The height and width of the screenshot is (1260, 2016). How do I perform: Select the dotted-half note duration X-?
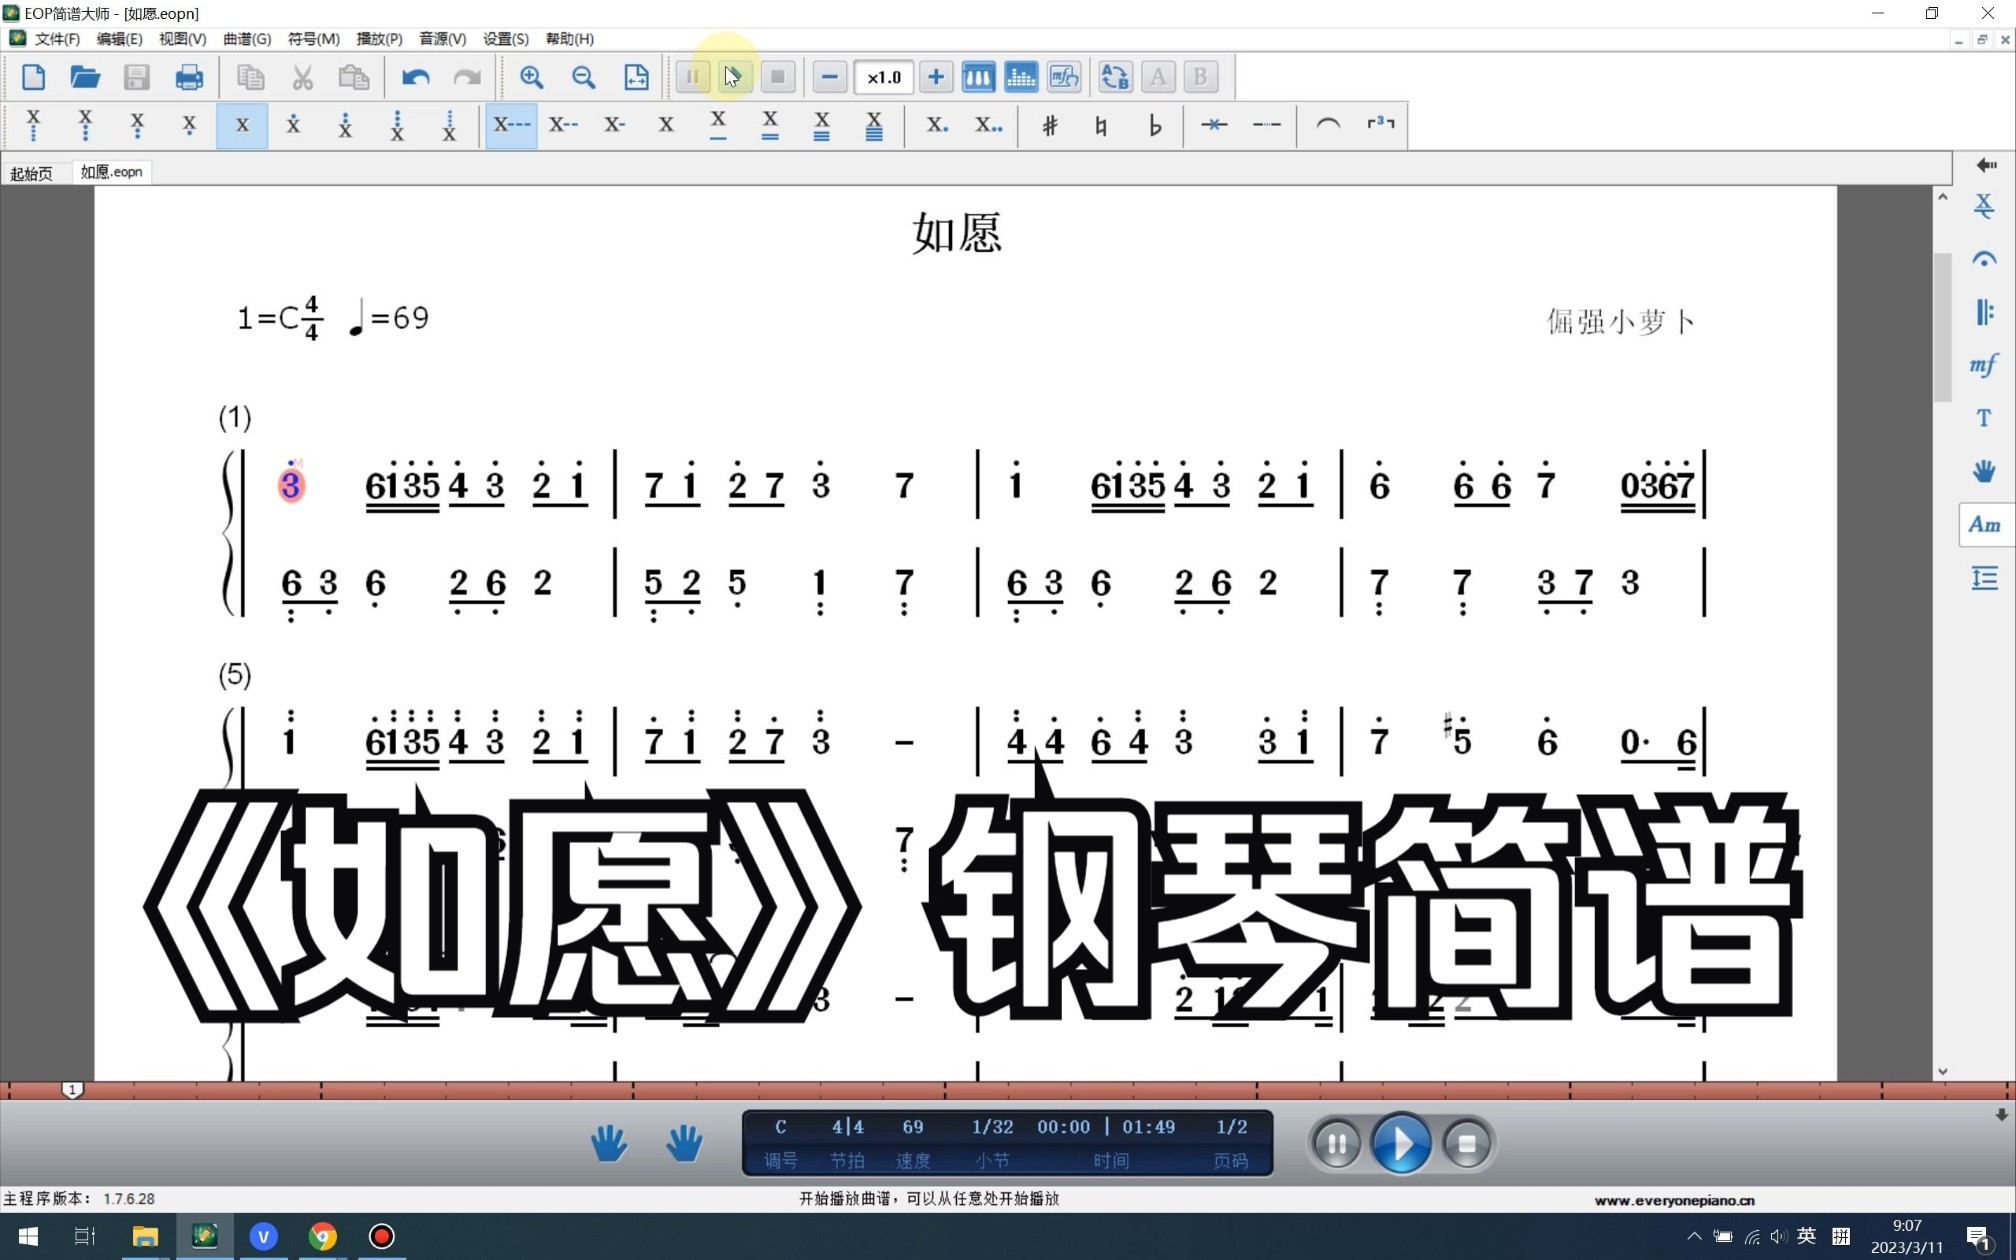tap(615, 126)
